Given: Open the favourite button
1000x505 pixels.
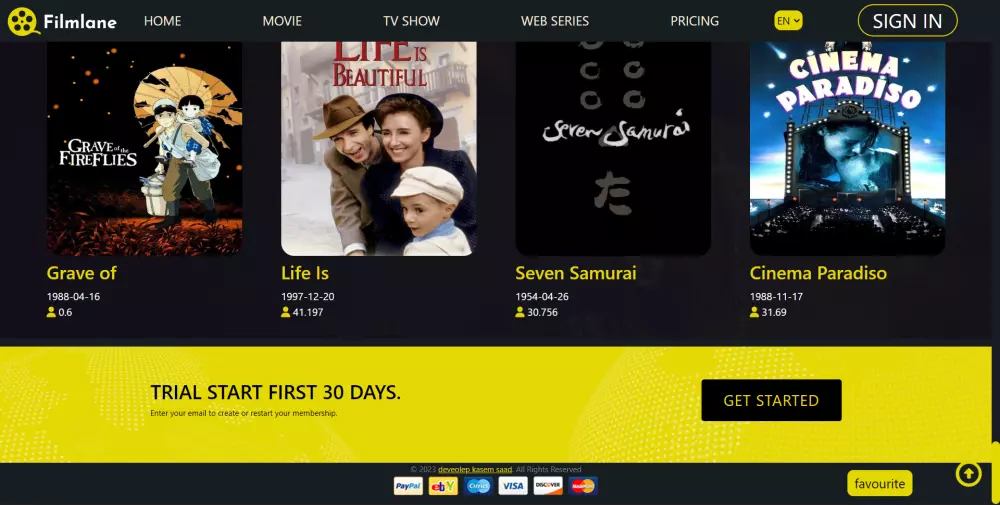Looking at the screenshot, I should point(879,483).
